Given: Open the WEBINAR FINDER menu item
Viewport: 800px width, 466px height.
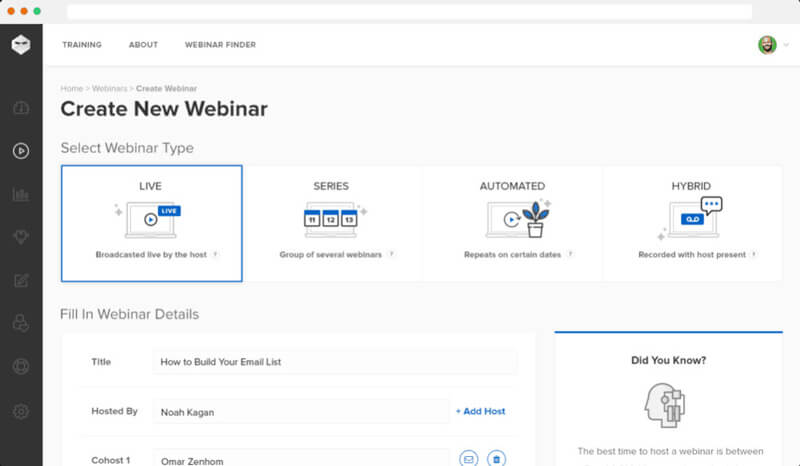Looking at the screenshot, I should click(220, 45).
